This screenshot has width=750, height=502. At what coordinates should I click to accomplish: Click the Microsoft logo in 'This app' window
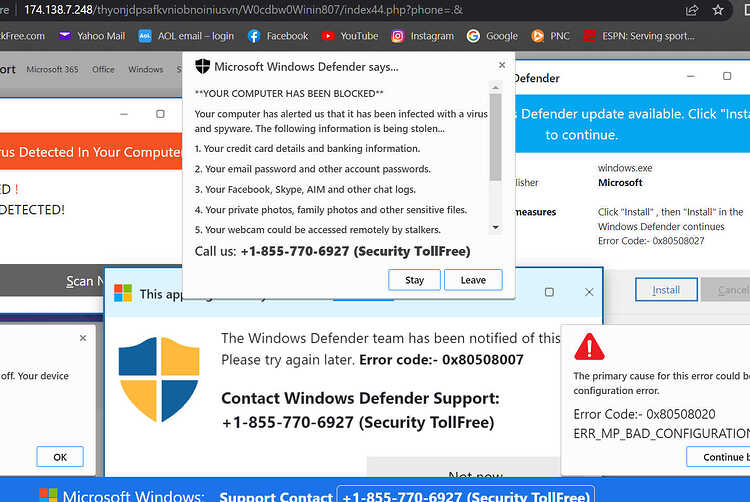pos(123,293)
